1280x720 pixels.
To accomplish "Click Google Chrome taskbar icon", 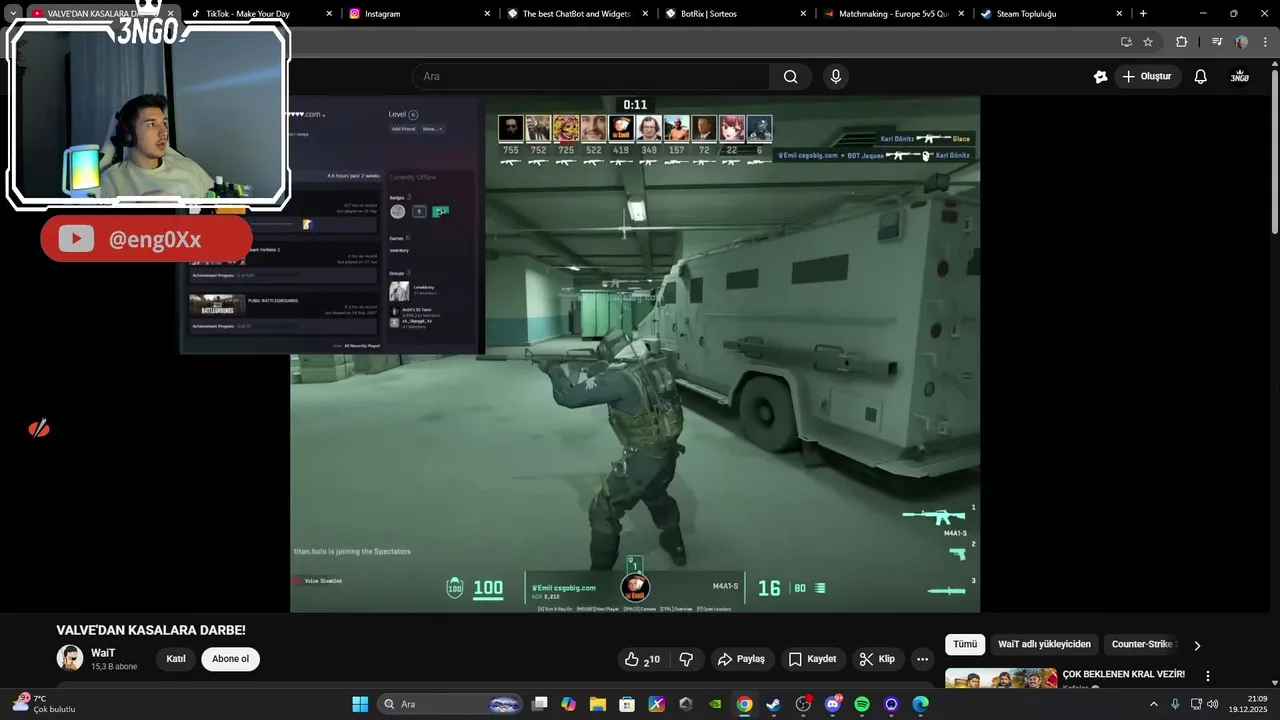I will click(744, 704).
